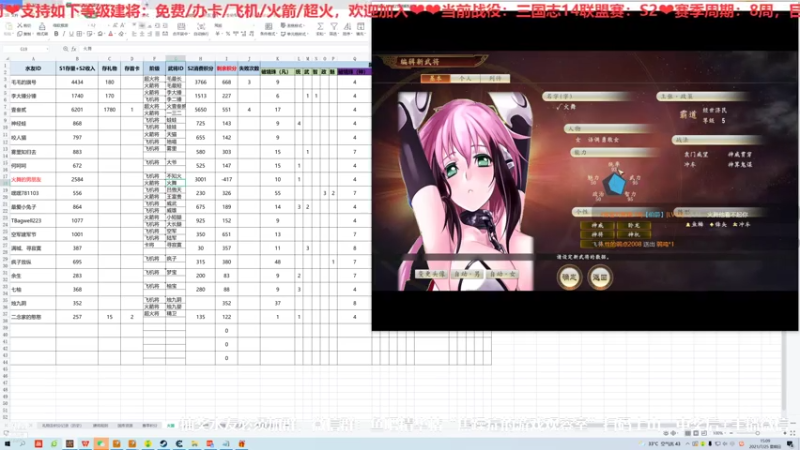Screen dimensions: 800x450
Task: Click the red font color icon
Action: pos(111,34)
